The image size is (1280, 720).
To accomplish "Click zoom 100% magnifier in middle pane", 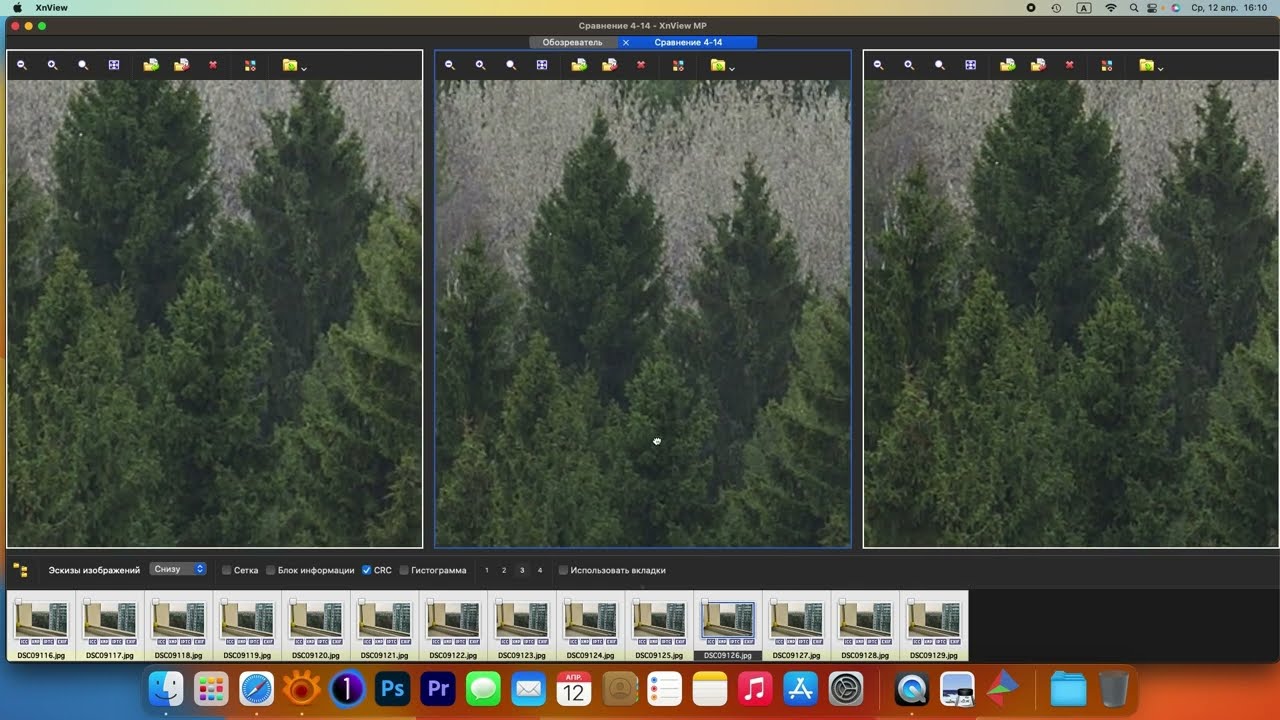I will click(511, 65).
